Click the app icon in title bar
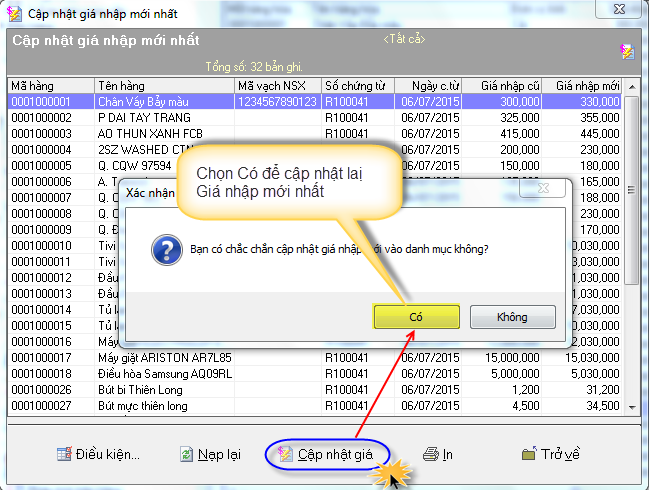 [x=13, y=12]
